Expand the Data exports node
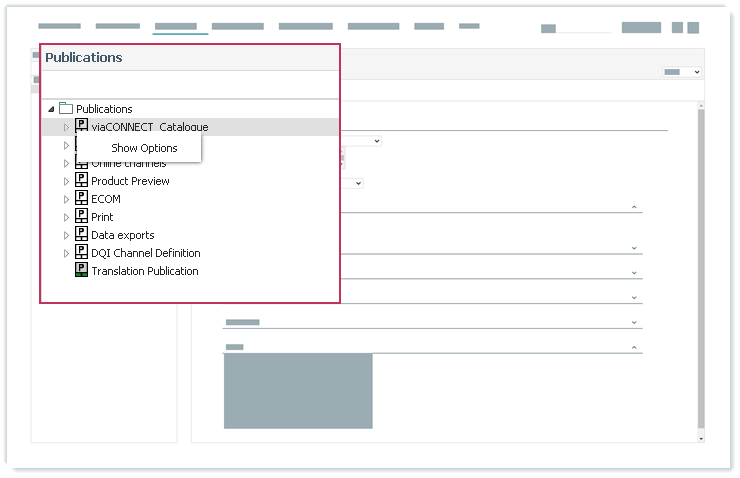This screenshot has width=740, height=478. pyautogui.click(x=67, y=235)
